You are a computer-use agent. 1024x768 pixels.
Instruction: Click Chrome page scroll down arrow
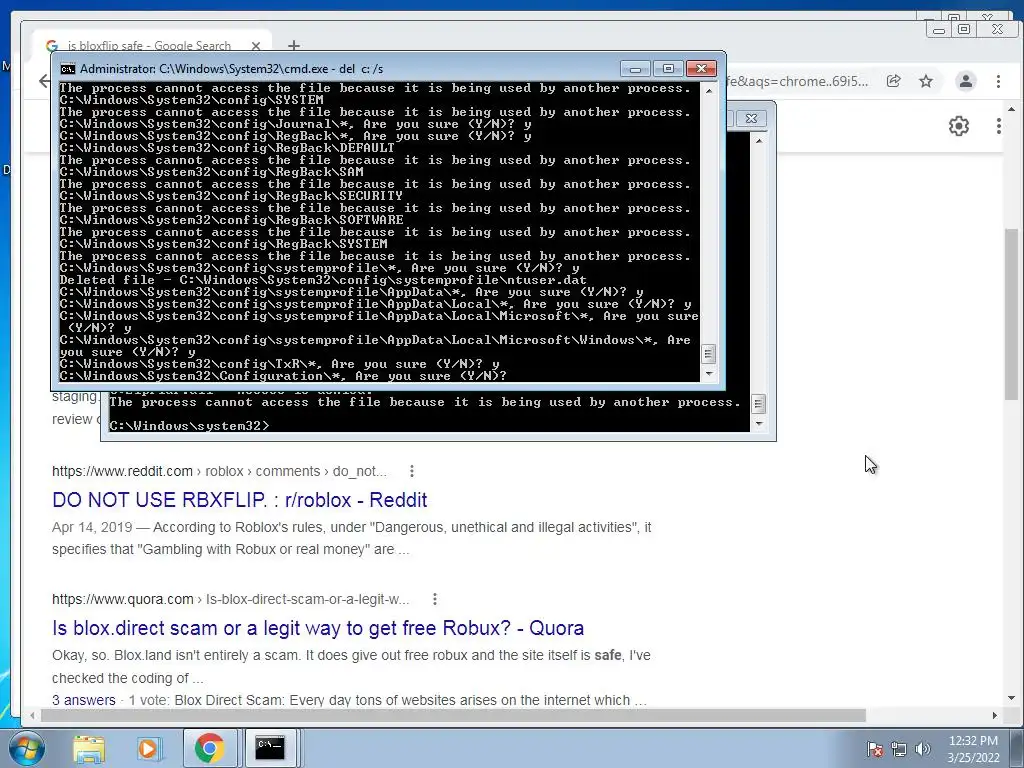tap(1012, 698)
